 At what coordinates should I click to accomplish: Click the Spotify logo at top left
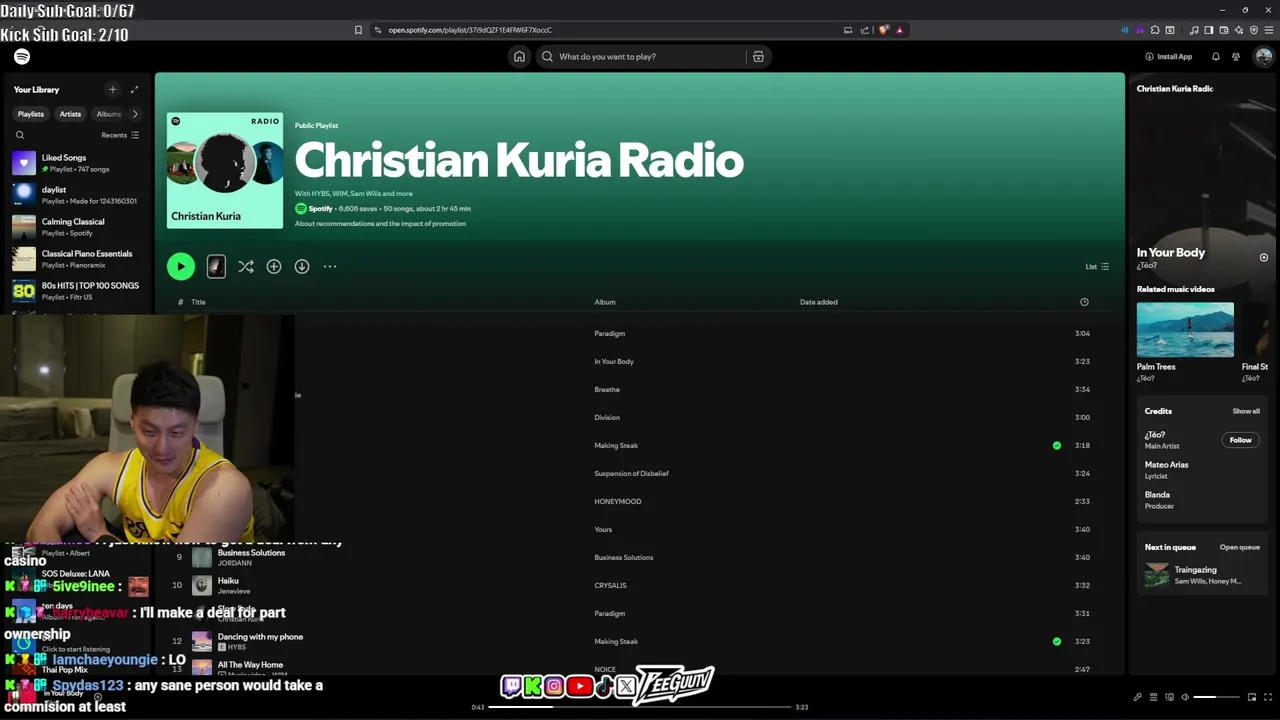pyautogui.click(x=22, y=57)
